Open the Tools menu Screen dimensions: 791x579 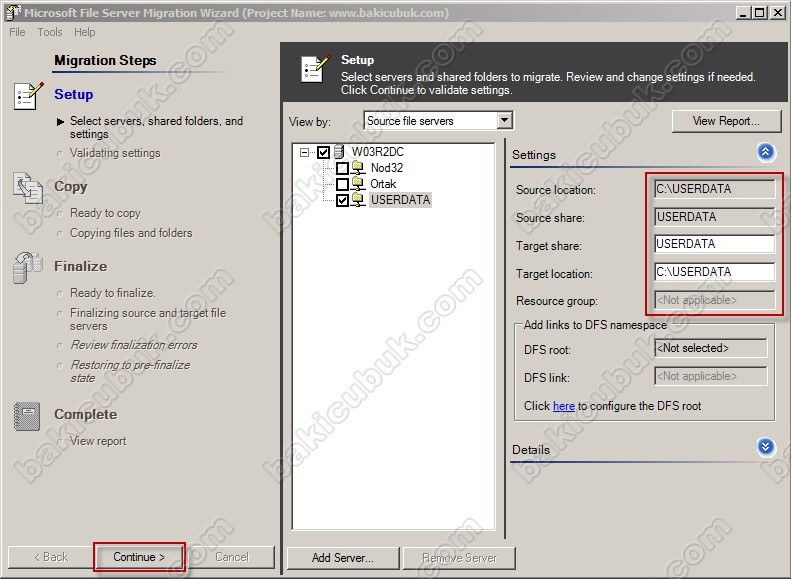coord(50,32)
